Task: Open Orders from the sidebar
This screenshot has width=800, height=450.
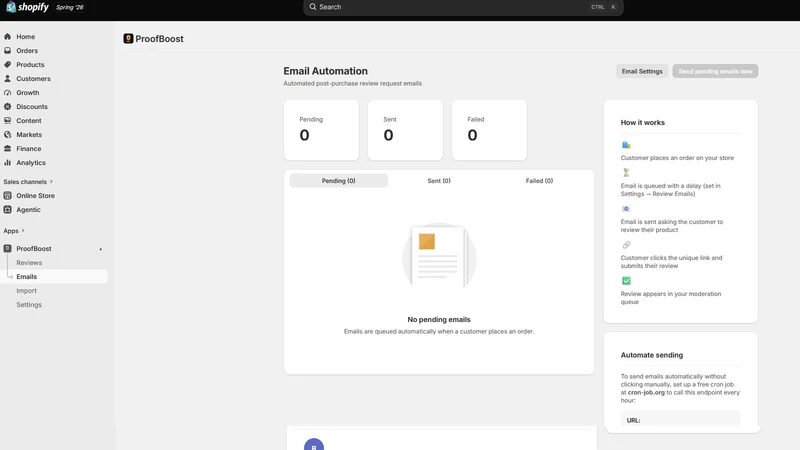Action: (27, 51)
